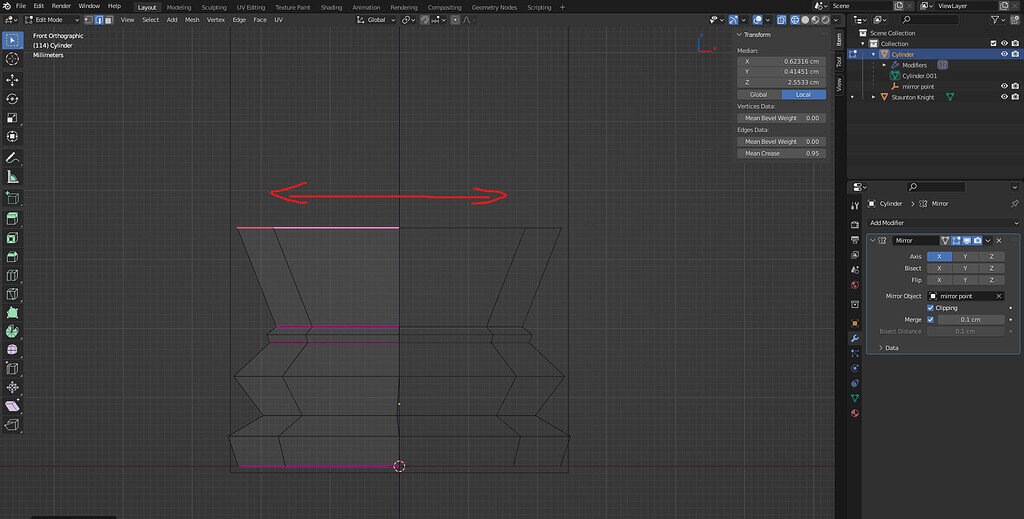Viewport: 1024px width, 519px height.
Task: Select the Move tool in the toolbar
Action: (12, 80)
